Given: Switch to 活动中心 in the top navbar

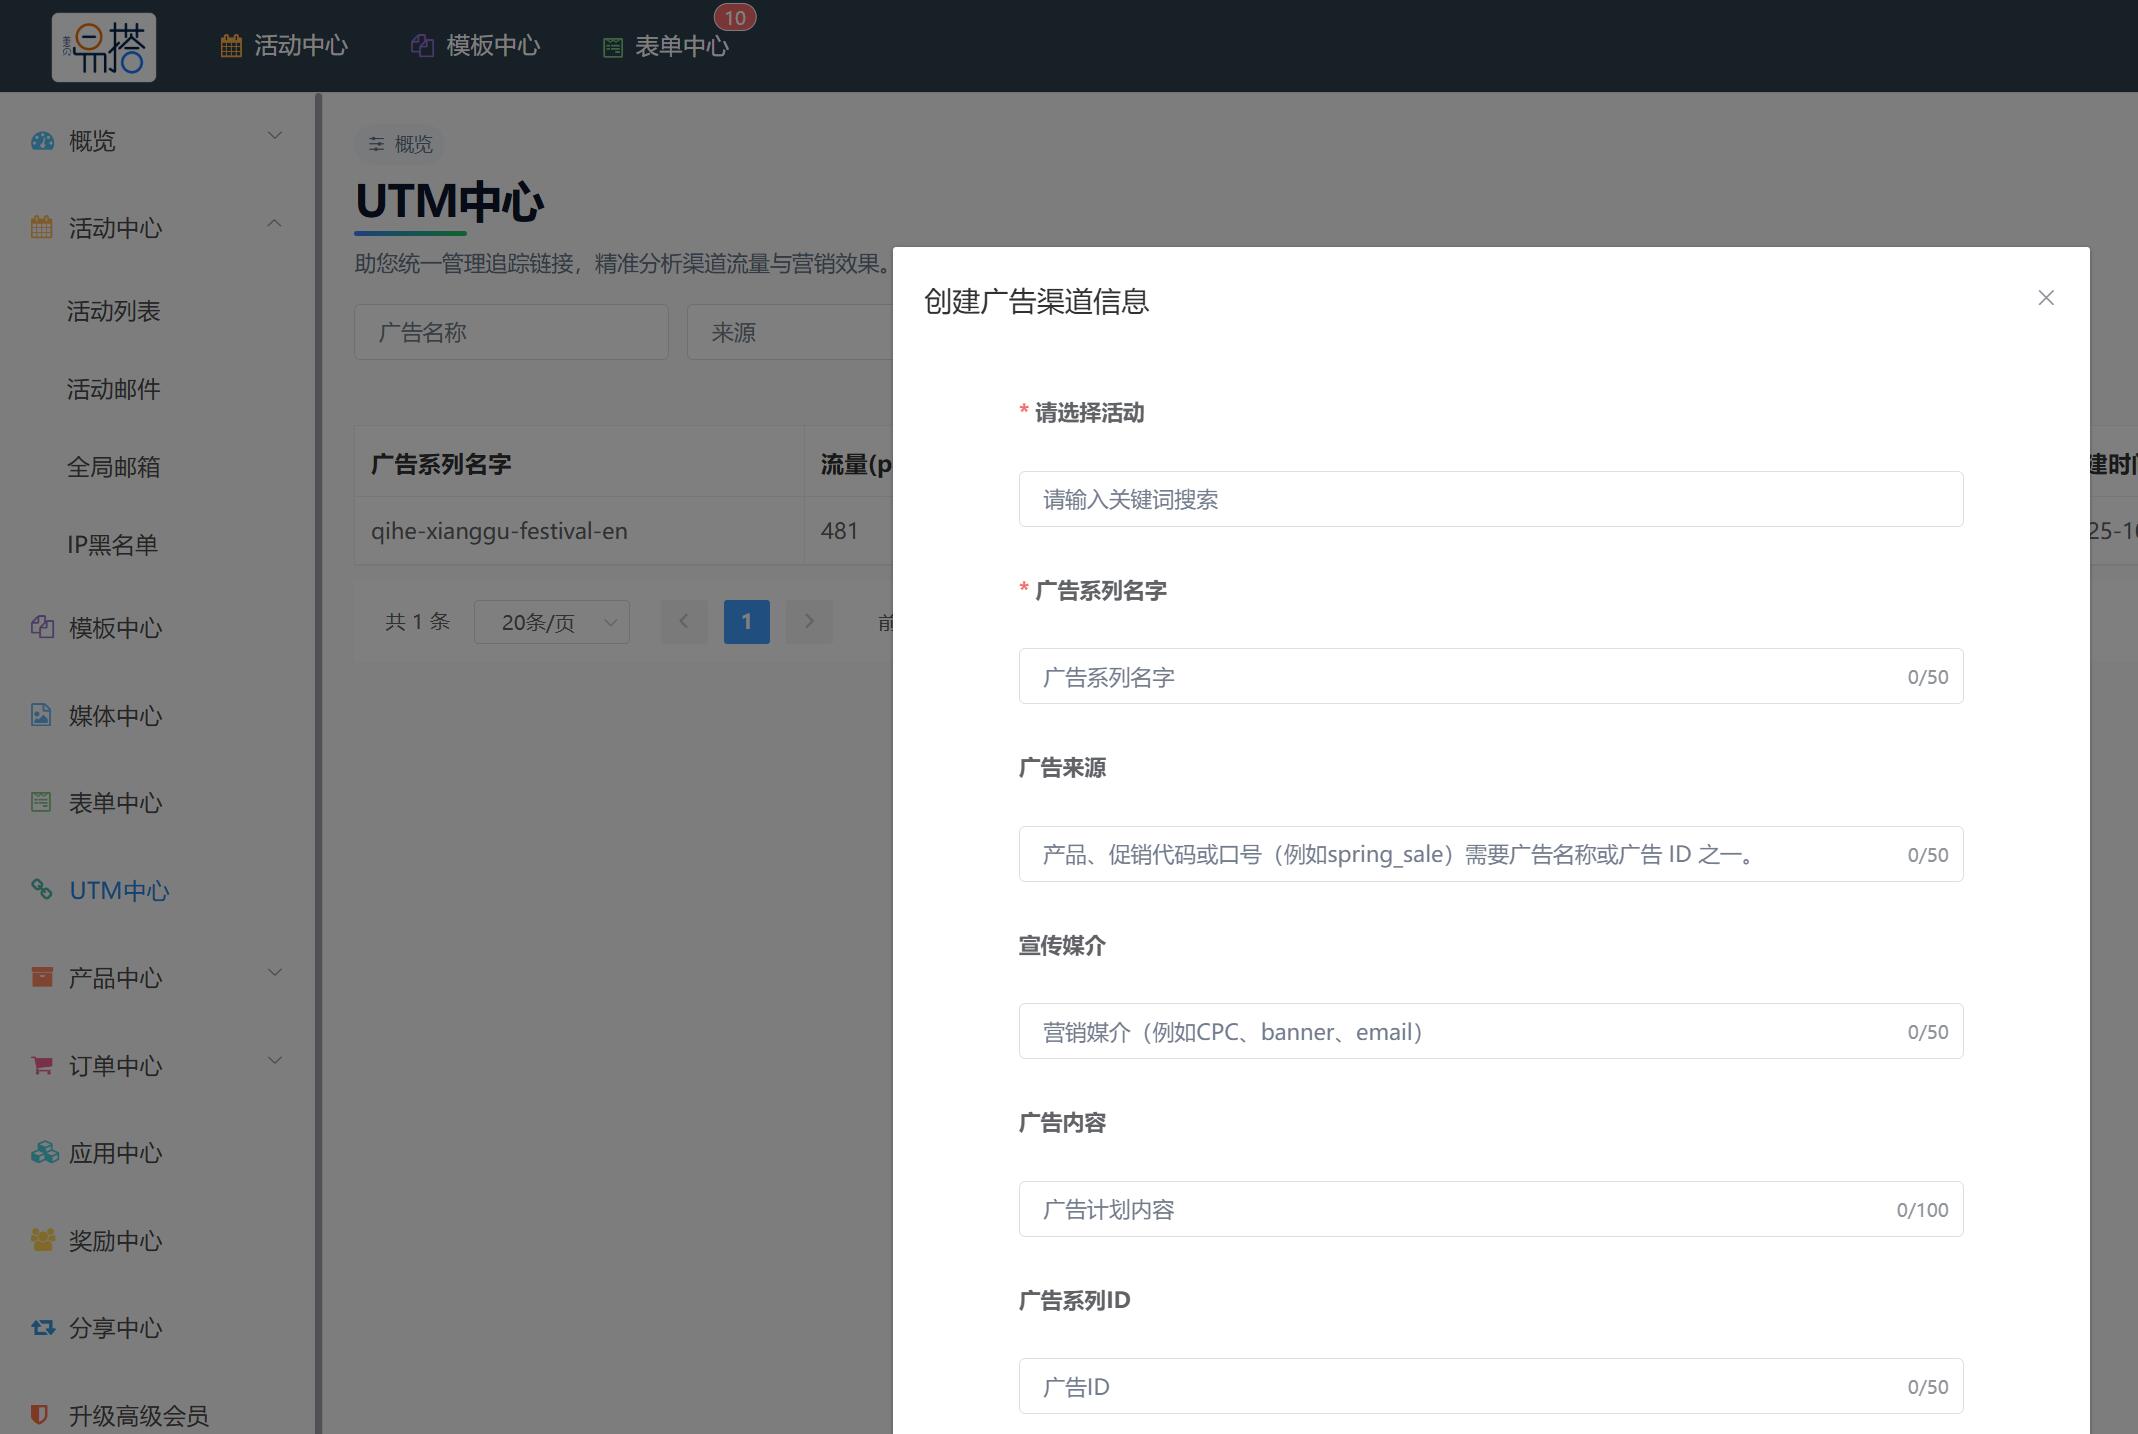Looking at the screenshot, I should (x=284, y=46).
